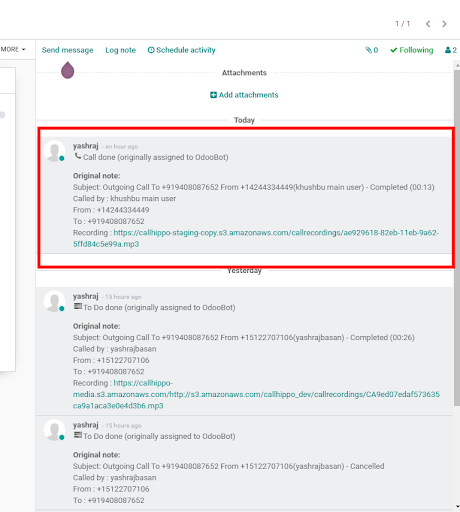
Task: Click 'Called by : yashrajbasan' in Cancelled message
Action: pyautogui.click(x=115, y=478)
